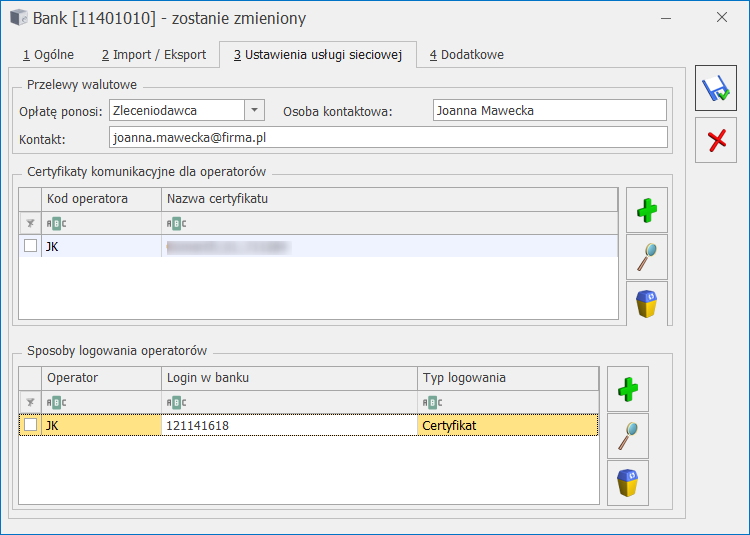Select the JK operator code cell in certificates
Screen dimensions: 750x535
tap(101, 246)
